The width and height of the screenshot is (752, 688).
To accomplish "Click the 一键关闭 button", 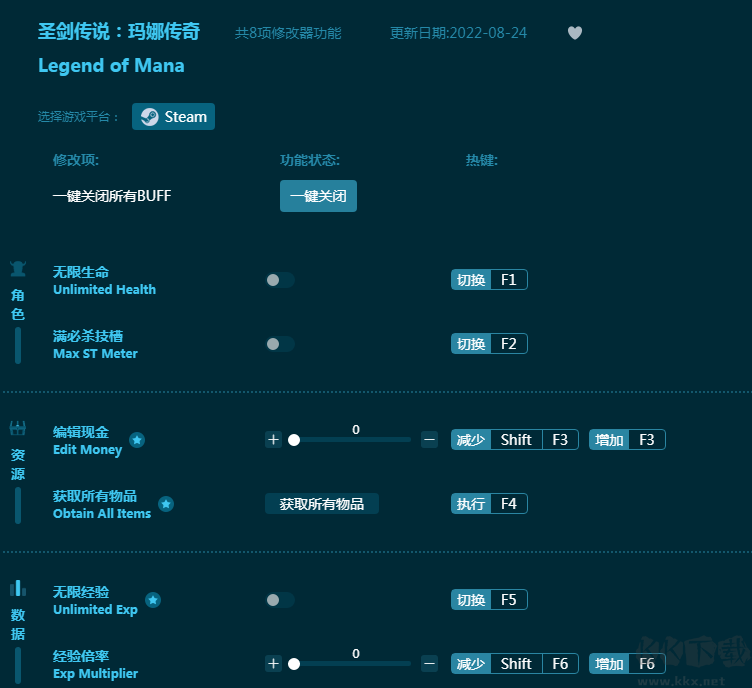I will tap(318, 196).
